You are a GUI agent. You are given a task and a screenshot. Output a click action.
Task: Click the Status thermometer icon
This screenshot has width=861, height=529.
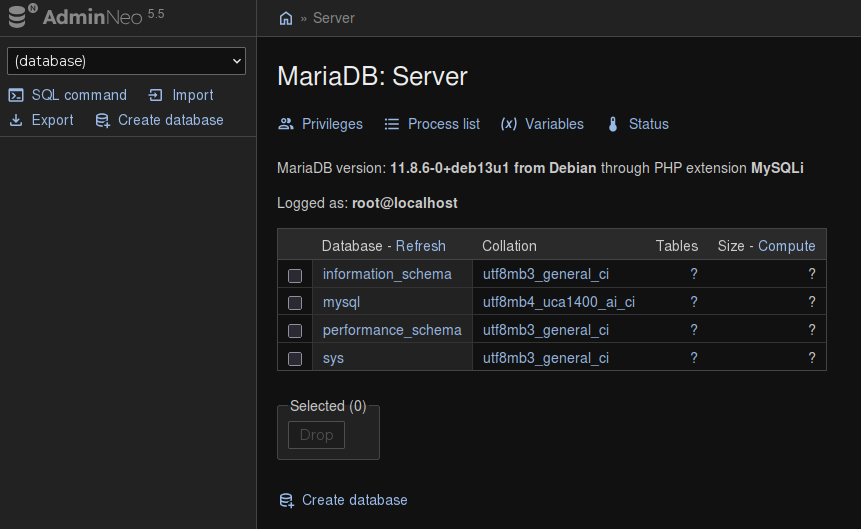[613, 124]
